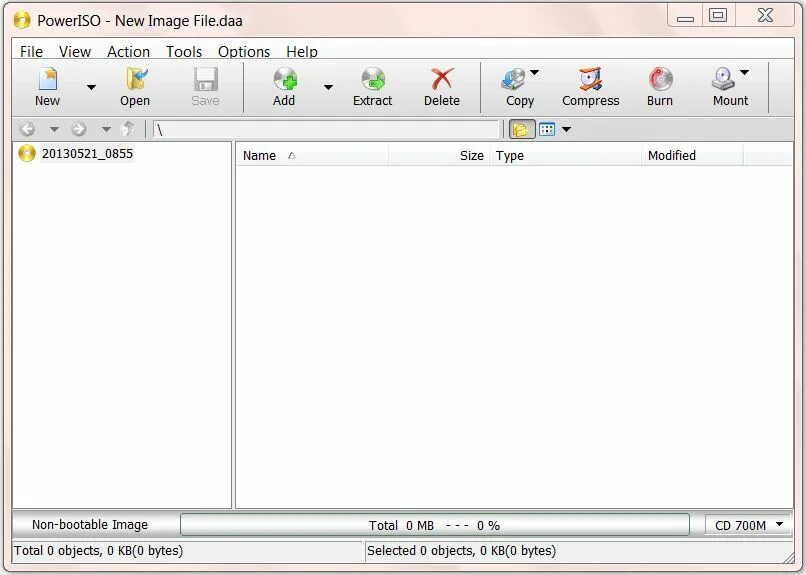Screen dimensions: 806x575
Task: Click the disc icon beside 20130521_0855
Action: coord(27,153)
